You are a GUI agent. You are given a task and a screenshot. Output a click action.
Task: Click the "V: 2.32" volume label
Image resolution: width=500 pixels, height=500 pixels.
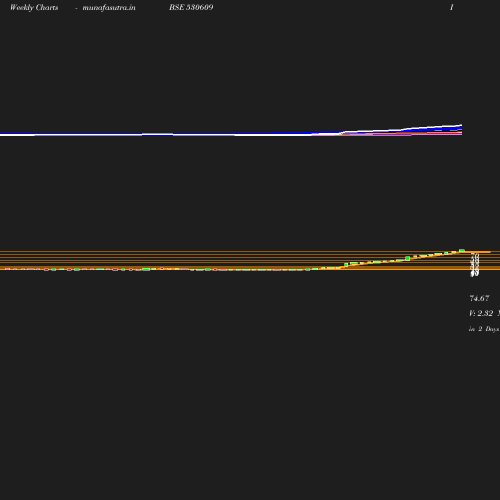(481, 313)
